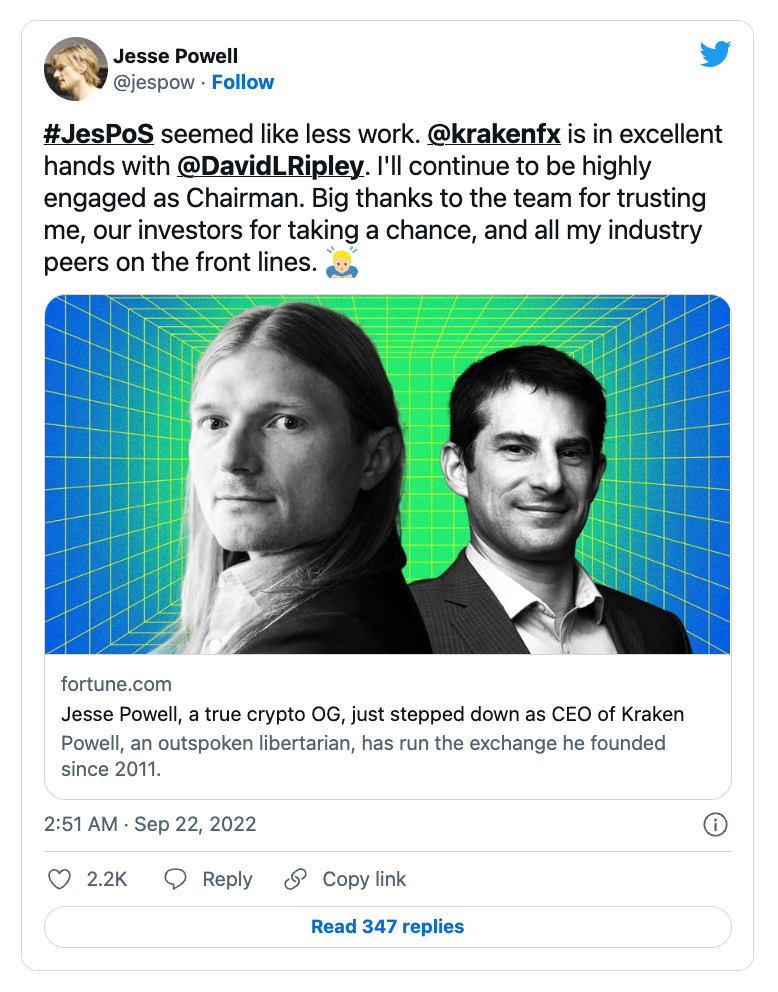Click the Copy link label
The width and height of the screenshot is (778, 992).
click(364, 879)
